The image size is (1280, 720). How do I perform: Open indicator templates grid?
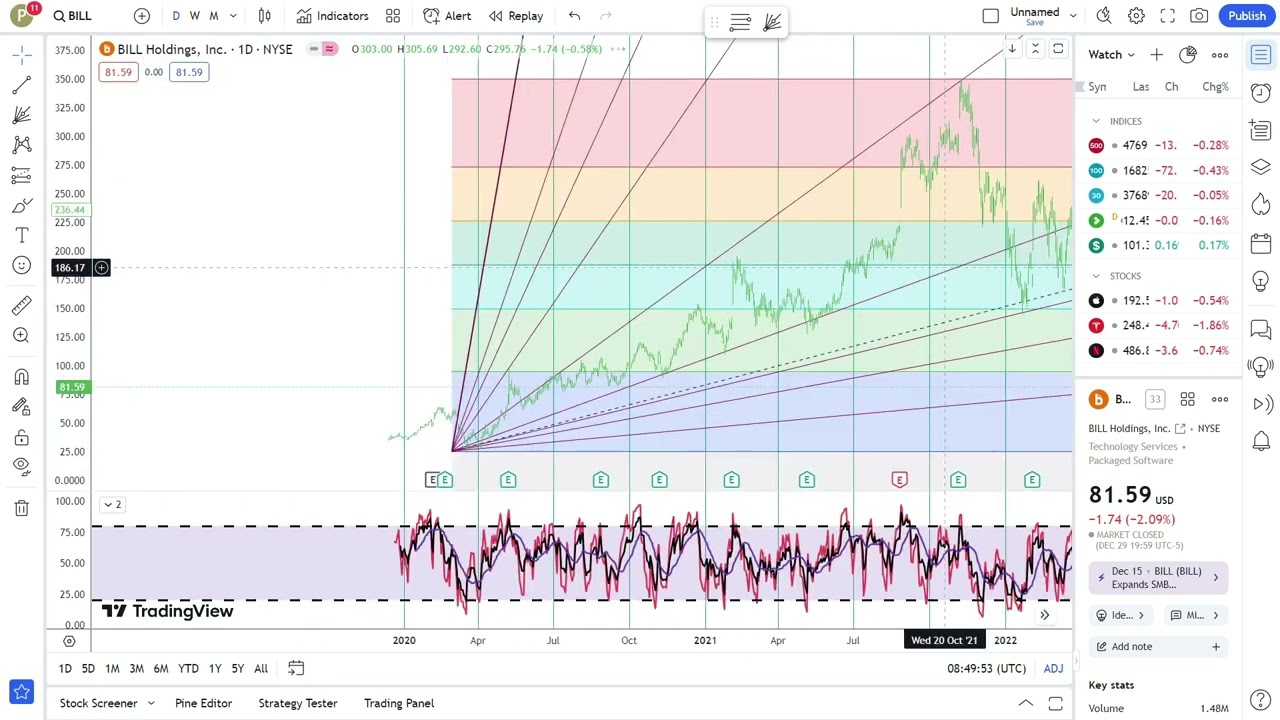393,16
